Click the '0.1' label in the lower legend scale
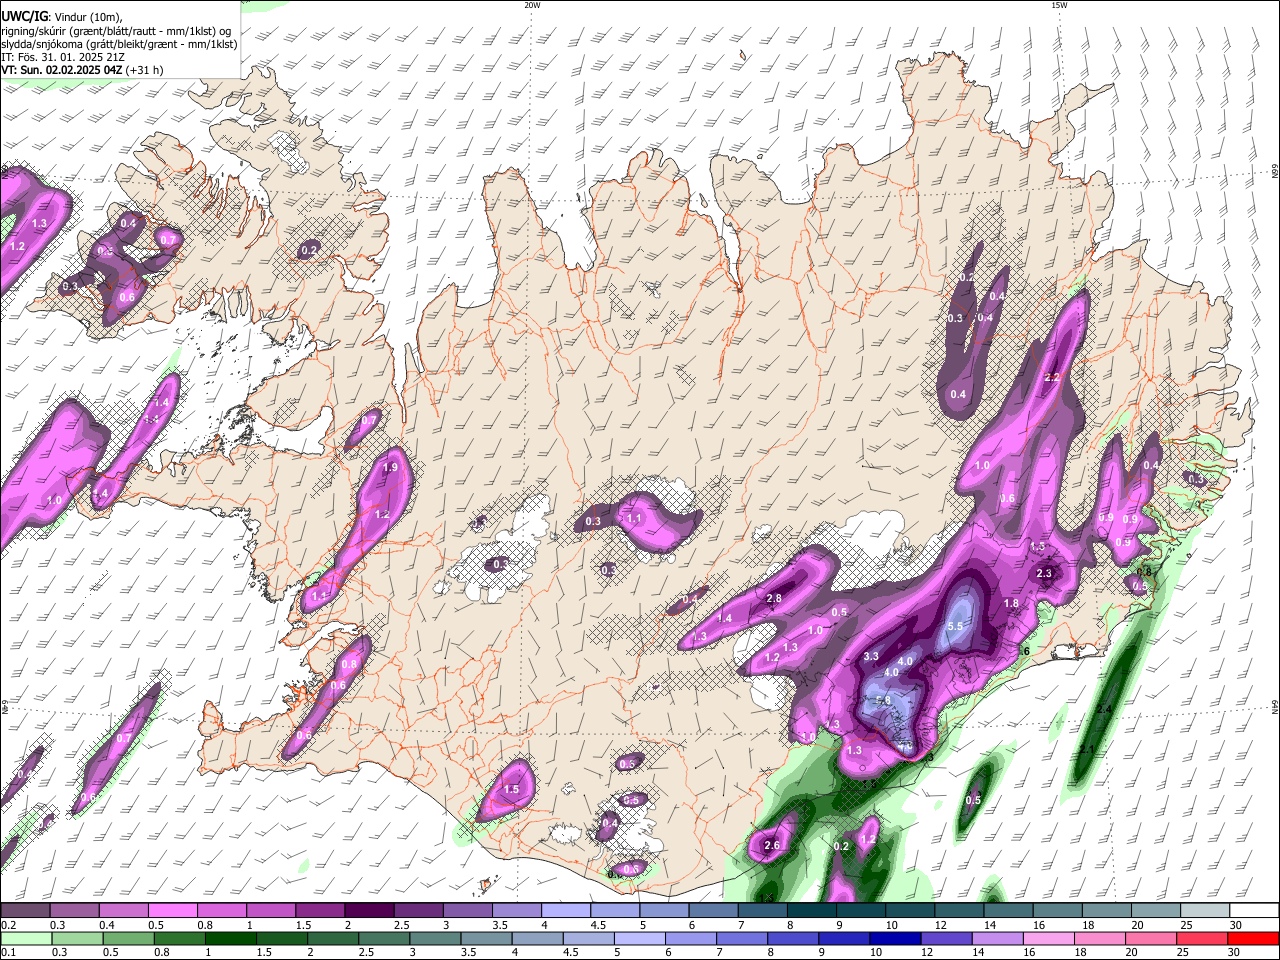 (x=8, y=952)
